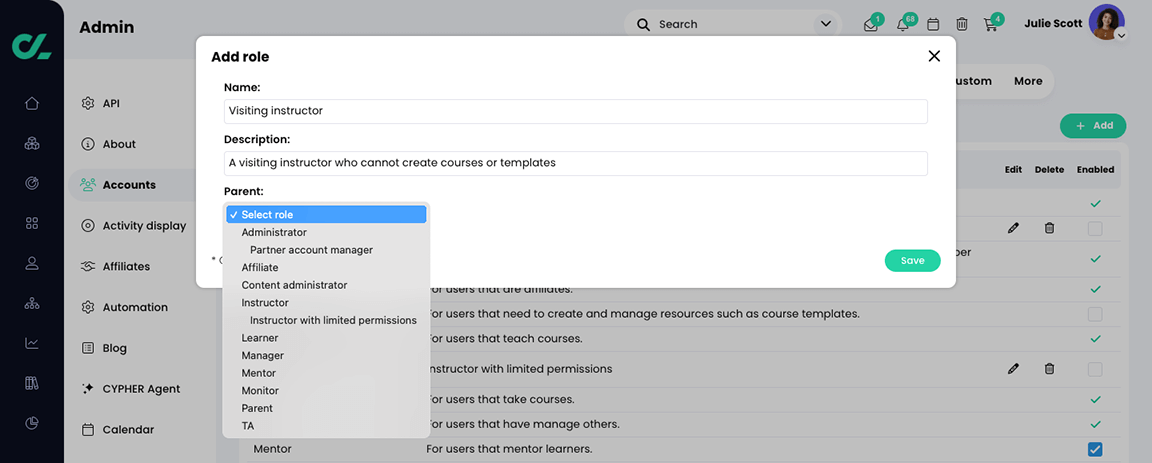Save the new role
Viewport: 1152px width, 463px height.
(912, 261)
